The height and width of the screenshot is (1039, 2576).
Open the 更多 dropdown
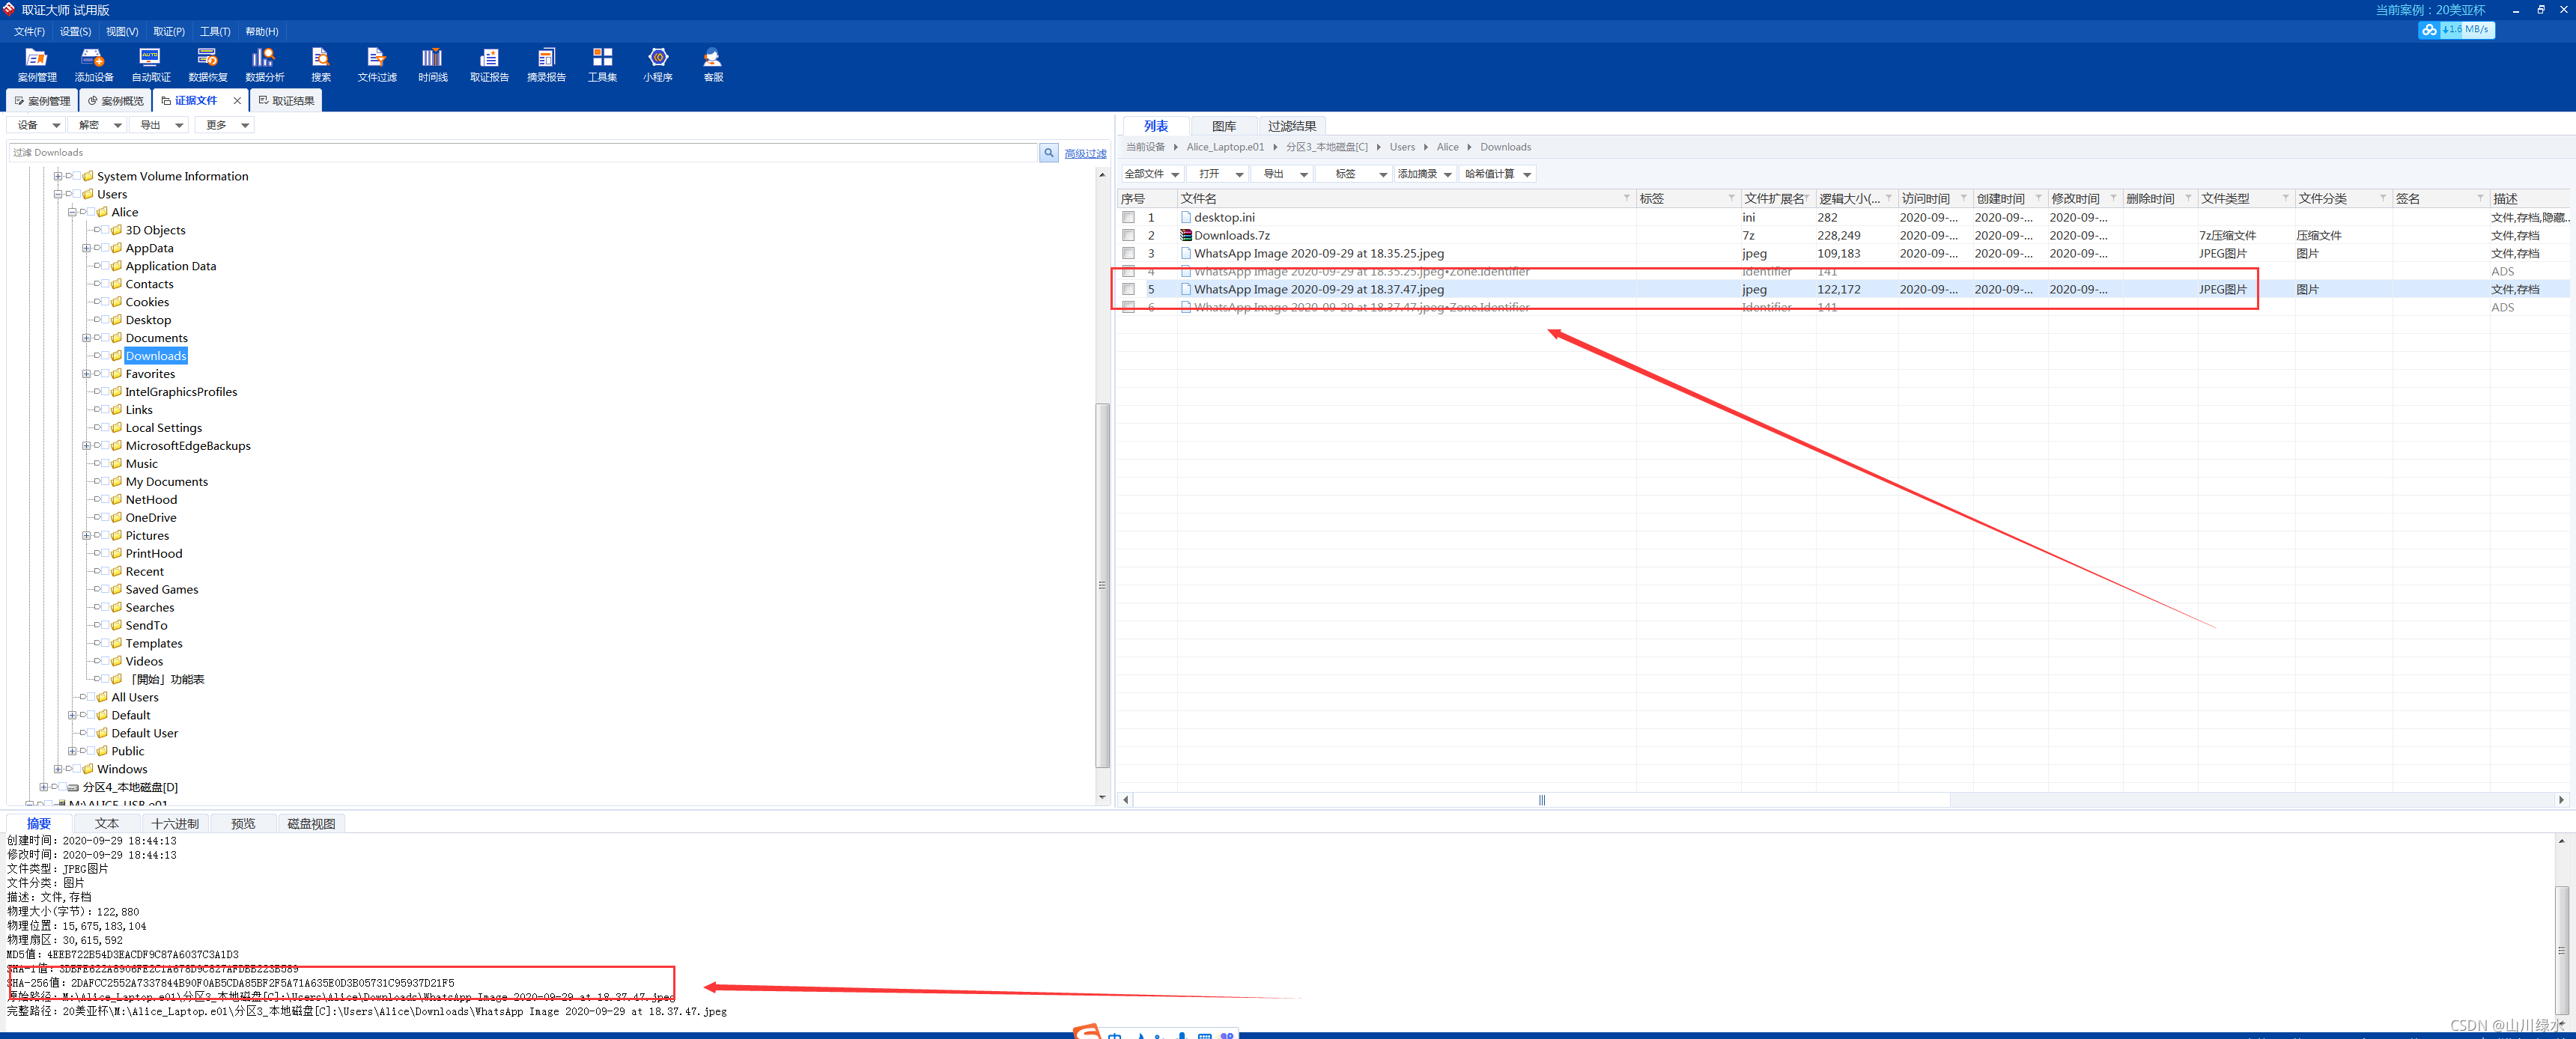pyautogui.click(x=225, y=125)
